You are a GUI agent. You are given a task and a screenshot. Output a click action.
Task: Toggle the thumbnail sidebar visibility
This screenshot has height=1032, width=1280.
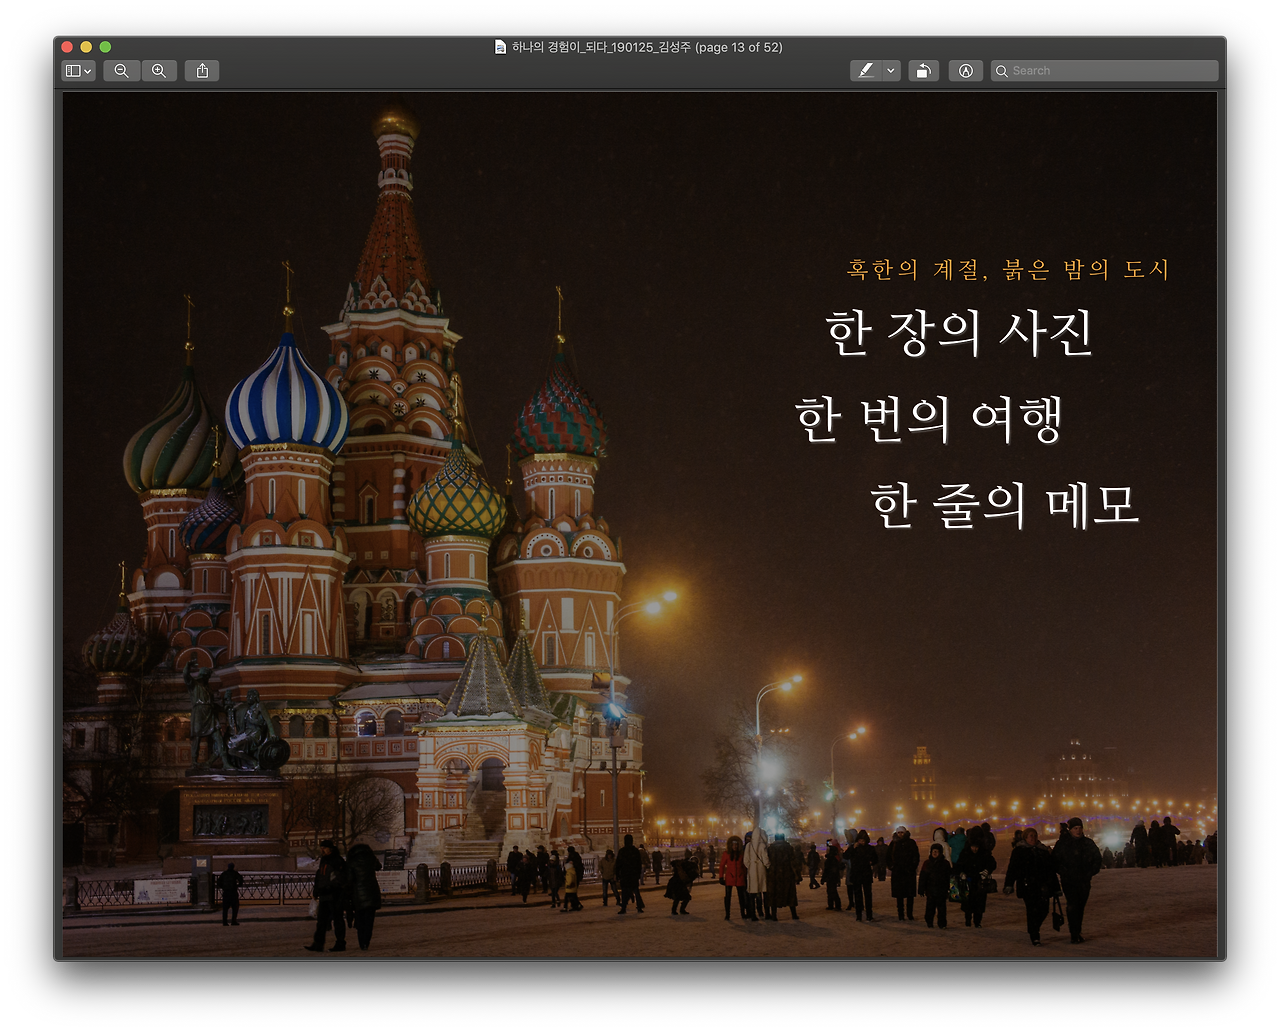click(73, 70)
